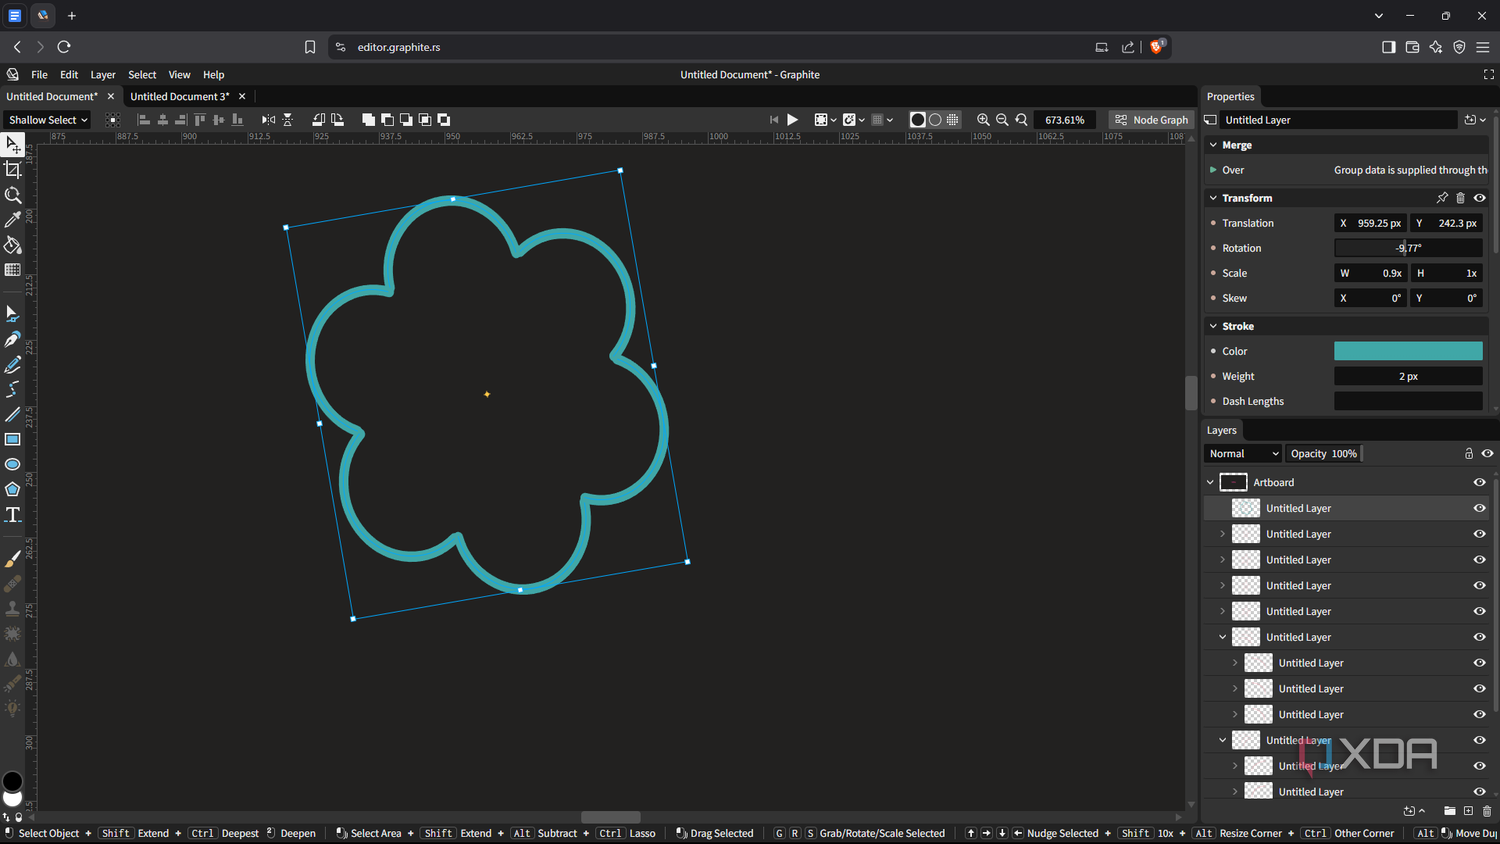Click the Opacity 100% slider field

(x=1324, y=454)
